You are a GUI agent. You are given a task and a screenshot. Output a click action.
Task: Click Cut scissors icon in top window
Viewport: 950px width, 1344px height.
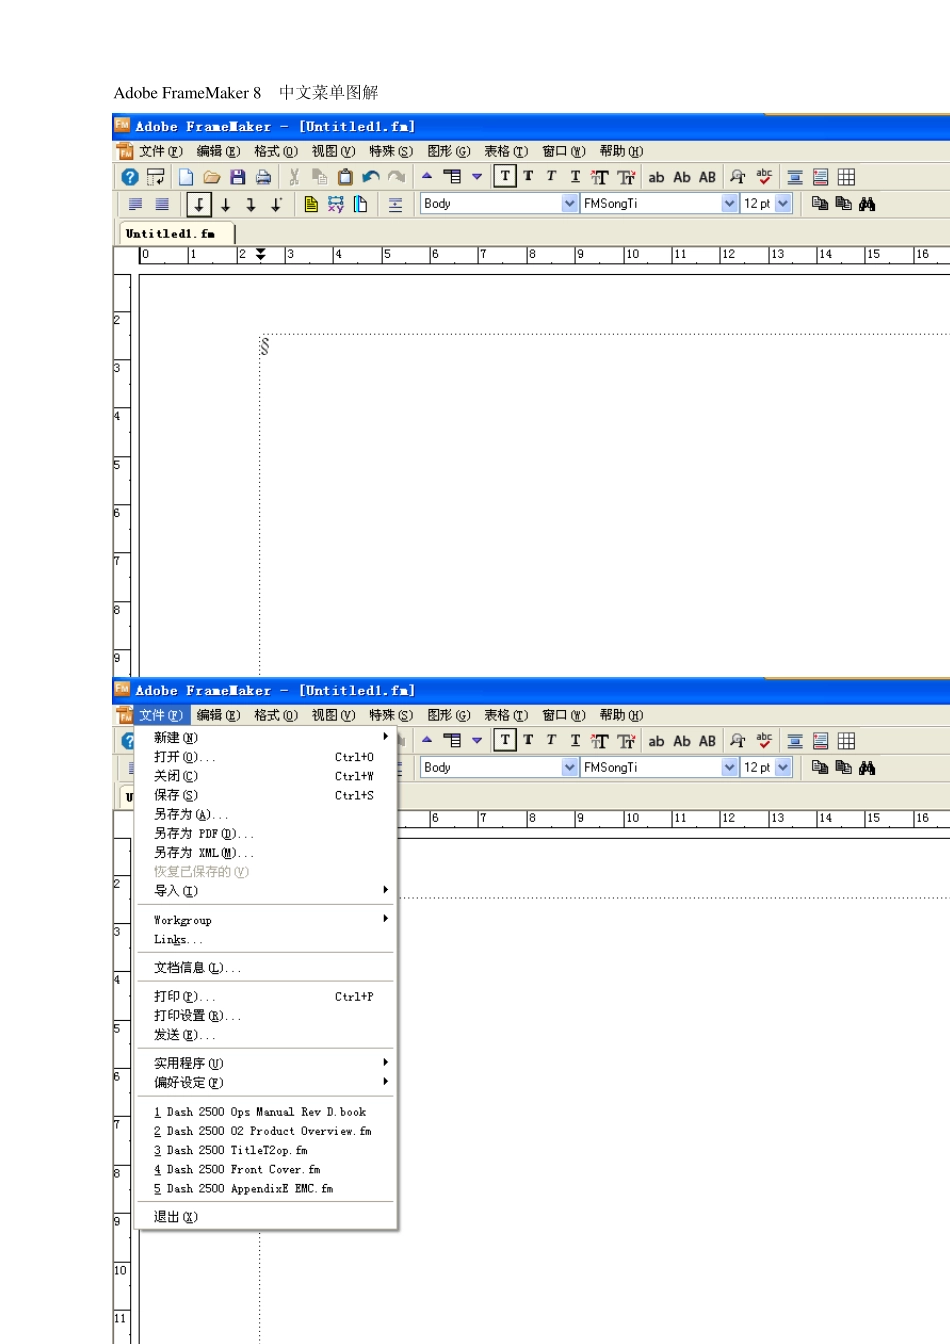[294, 177]
